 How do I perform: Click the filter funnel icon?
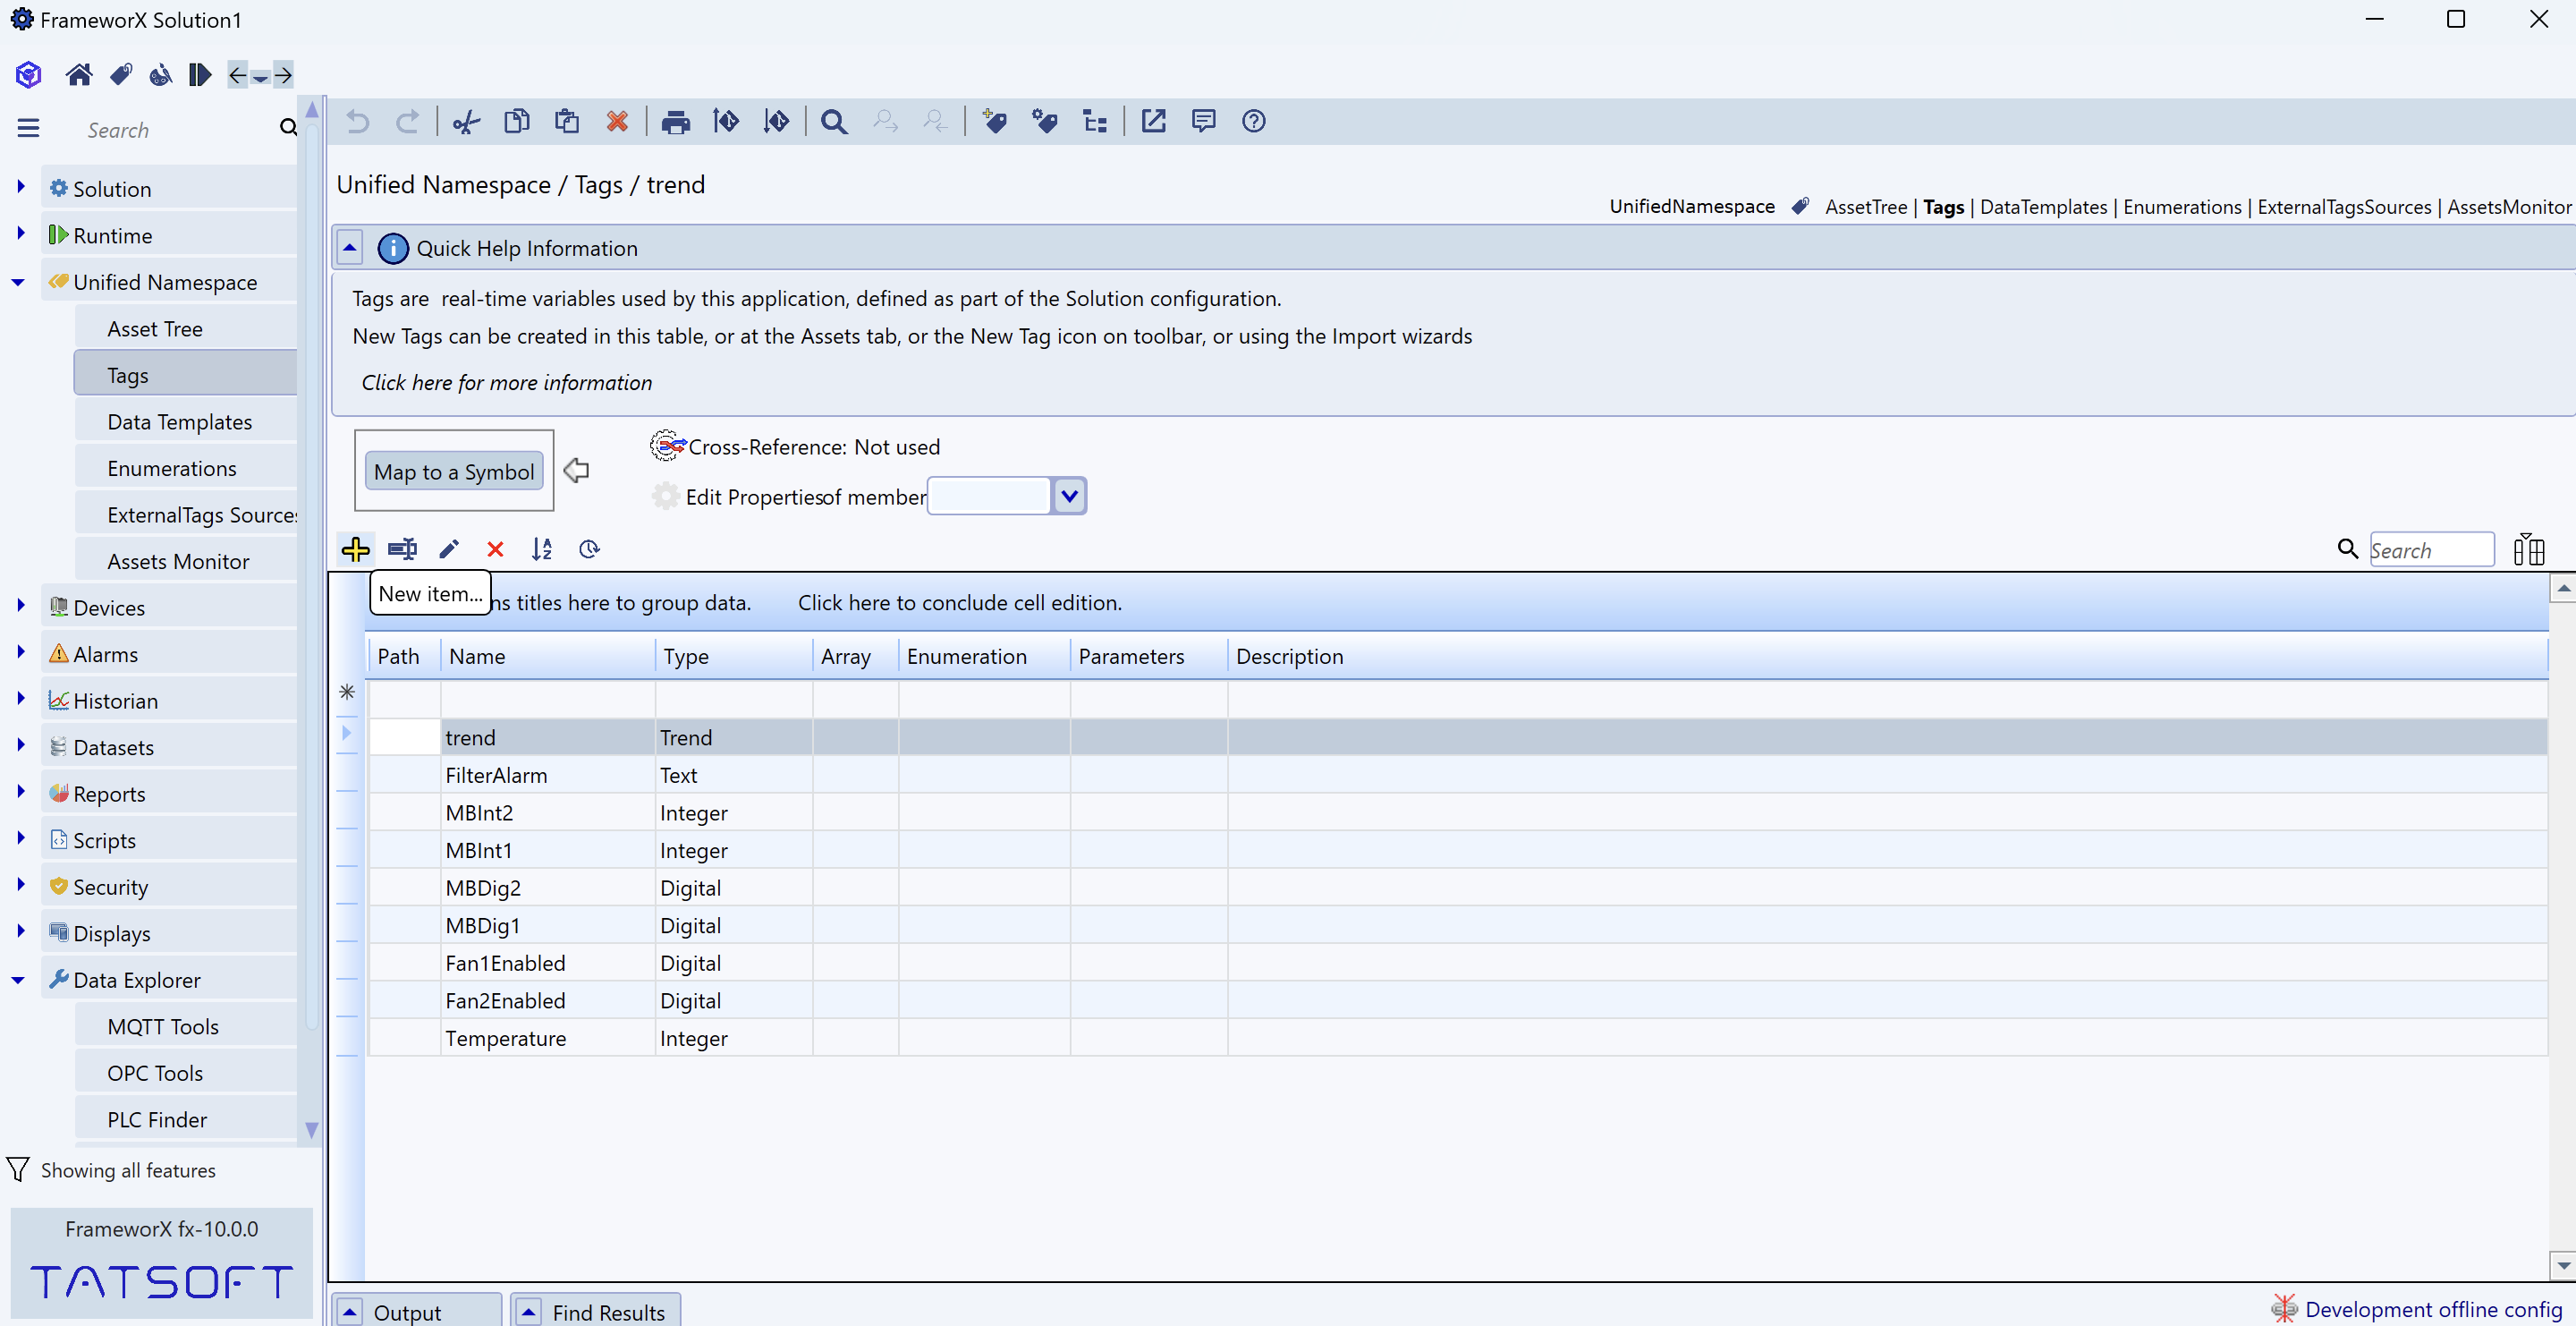[18, 1169]
